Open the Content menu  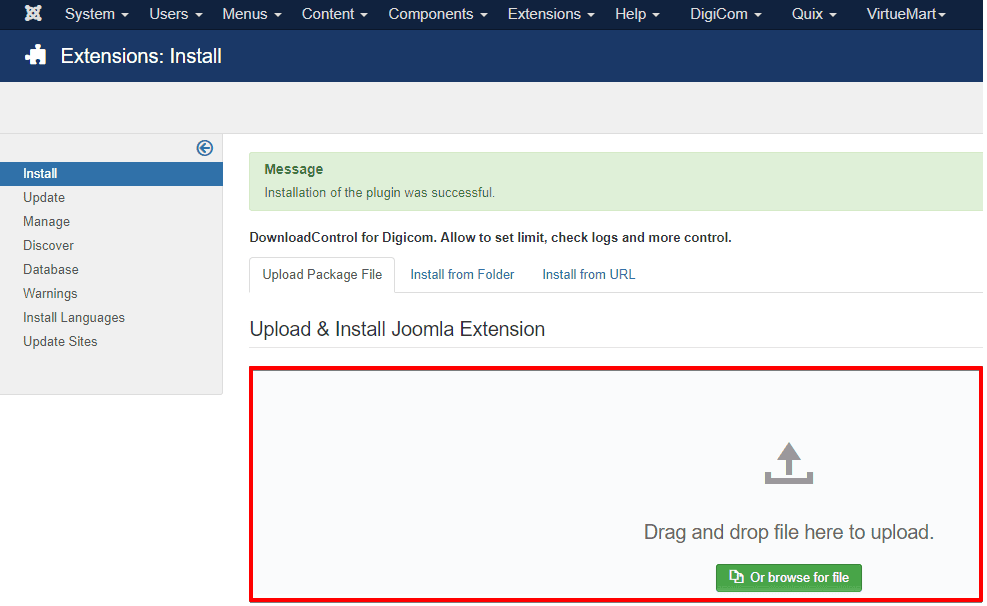[334, 14]
